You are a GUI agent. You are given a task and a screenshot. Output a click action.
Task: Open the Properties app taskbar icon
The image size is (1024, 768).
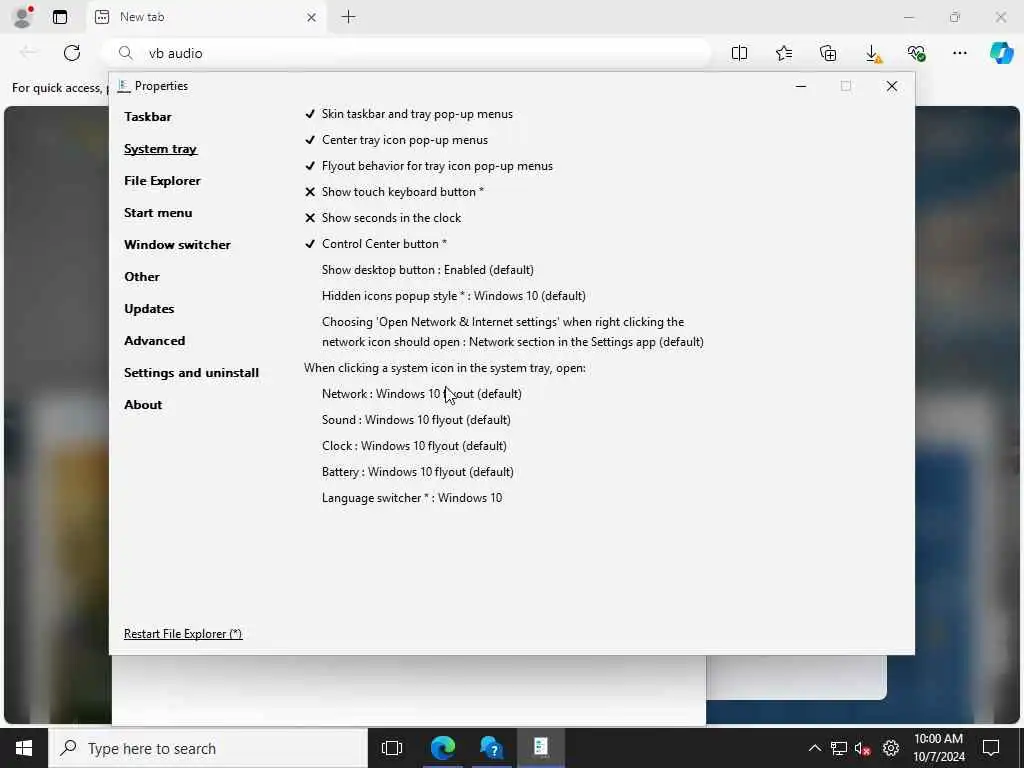(x=541, y=748)
